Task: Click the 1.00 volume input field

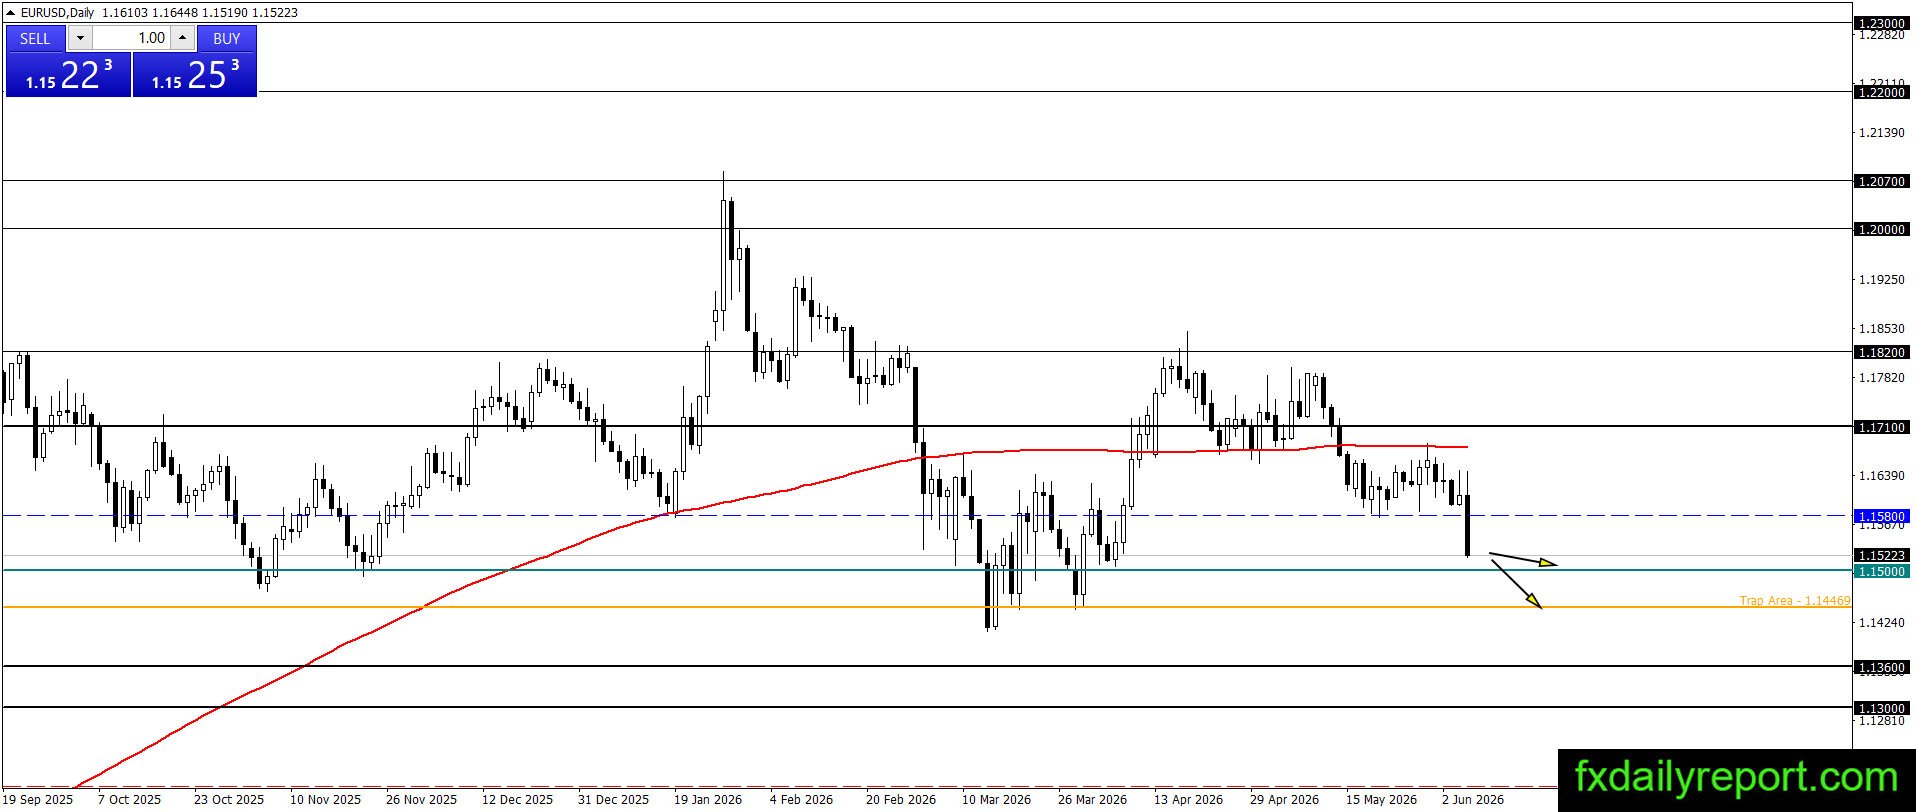Action: coord(132,38)
